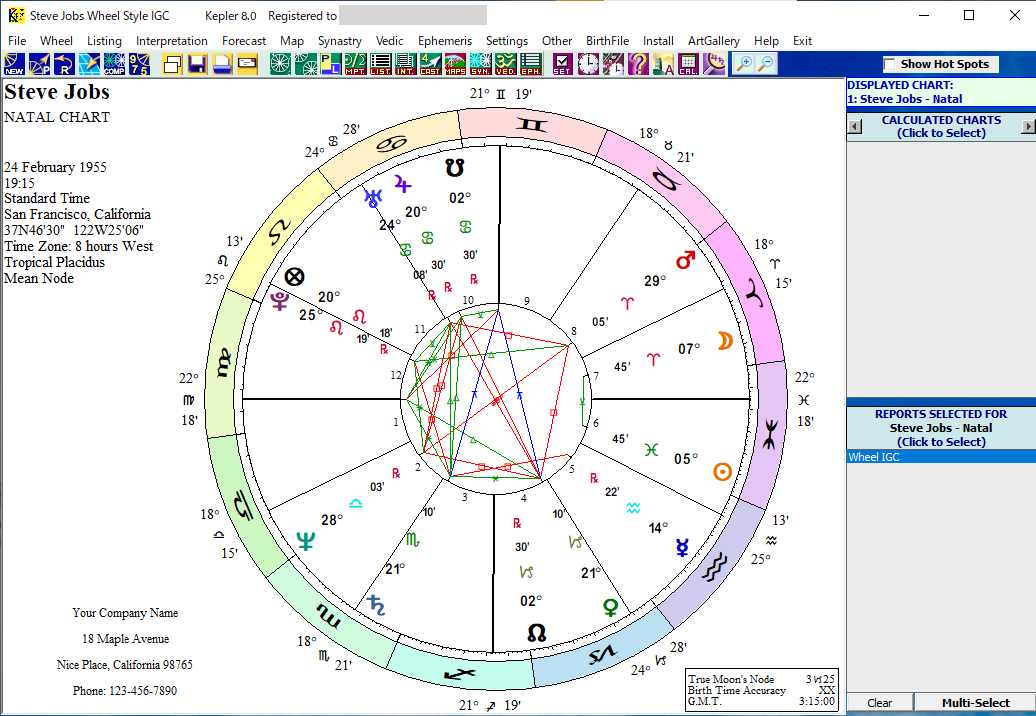Screen dimensions: 1036x716
Task: Click the Exit menu item
Action: click(x=802, y=41)
